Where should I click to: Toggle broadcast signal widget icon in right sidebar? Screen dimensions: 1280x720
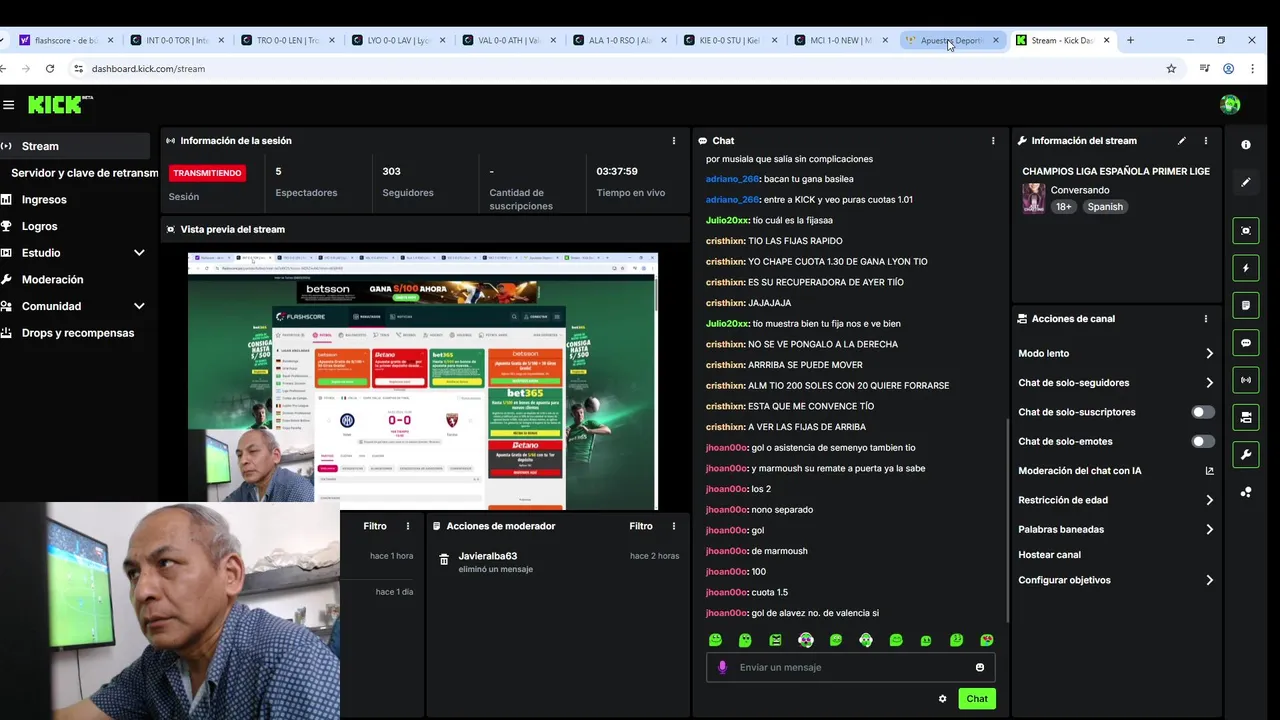[1246, 380]
